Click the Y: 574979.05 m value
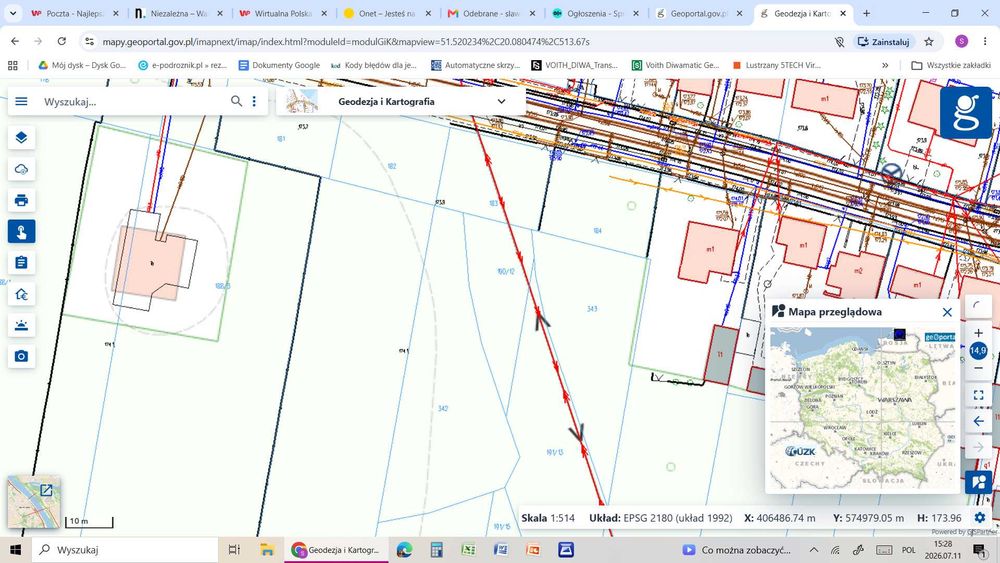 [868, 518]
